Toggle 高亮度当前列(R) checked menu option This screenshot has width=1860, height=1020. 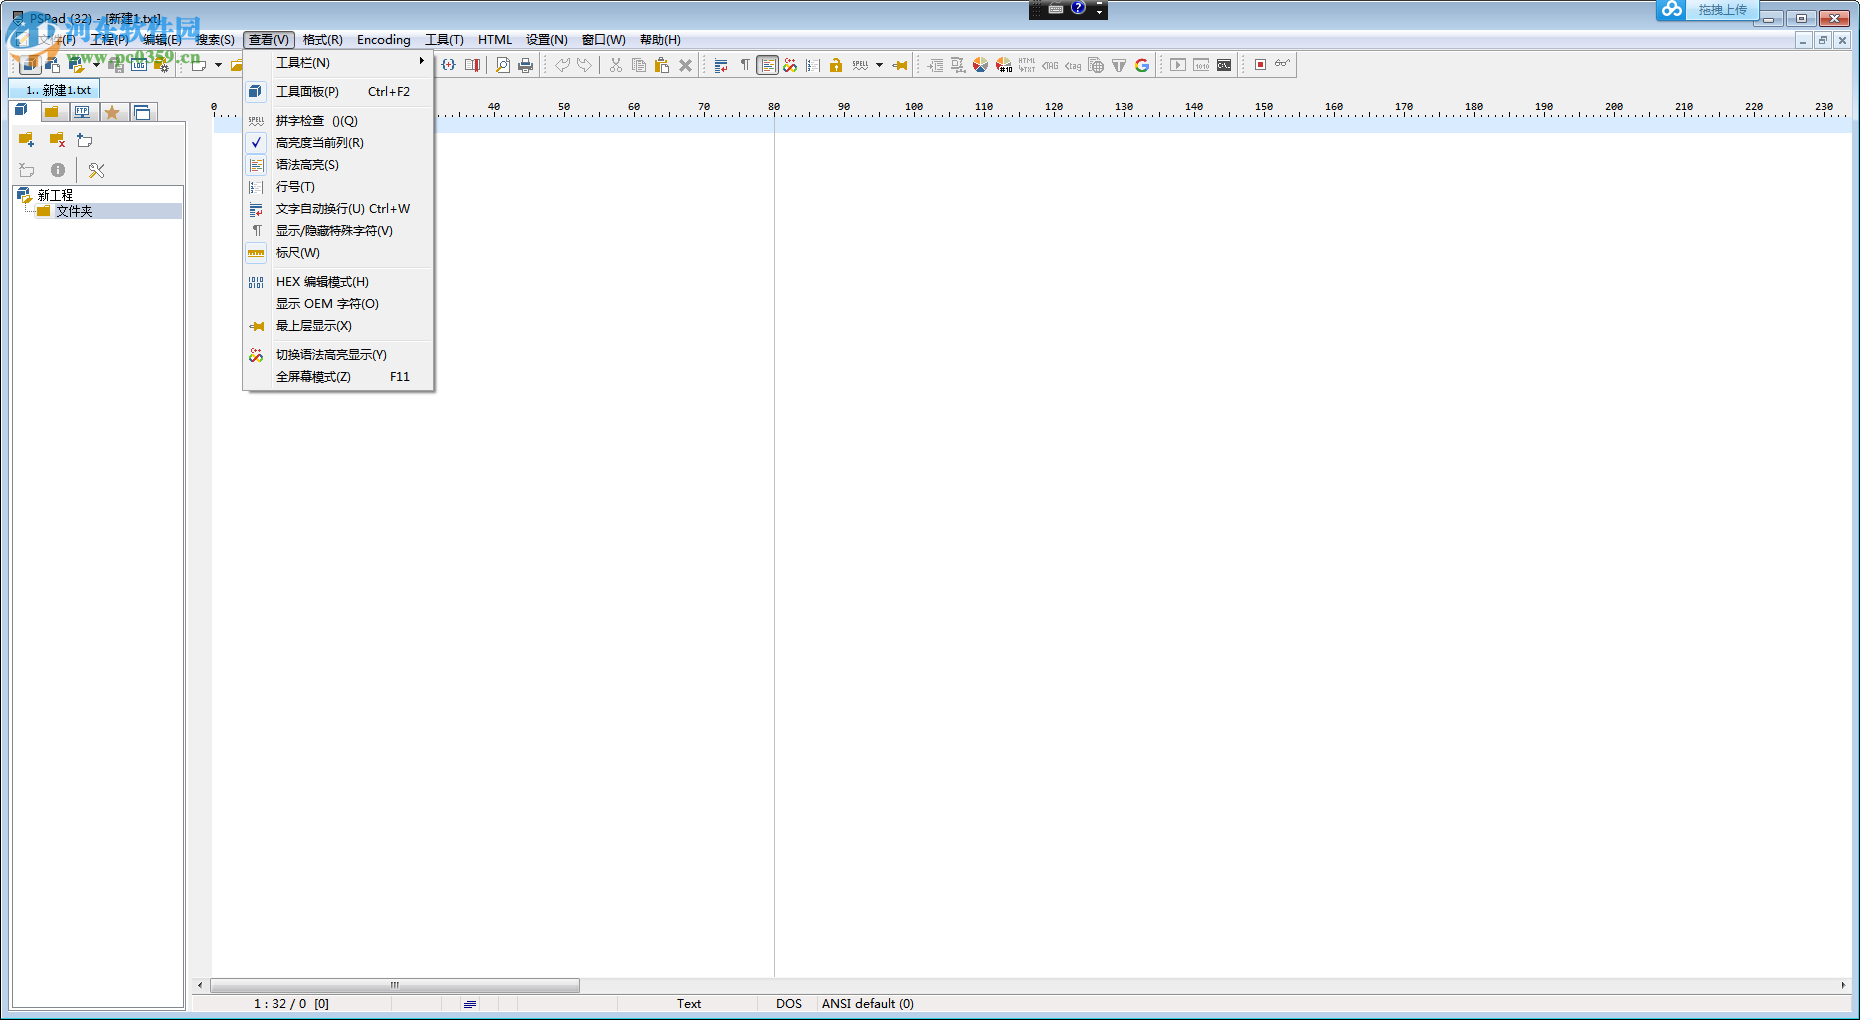tap(319, 143)
